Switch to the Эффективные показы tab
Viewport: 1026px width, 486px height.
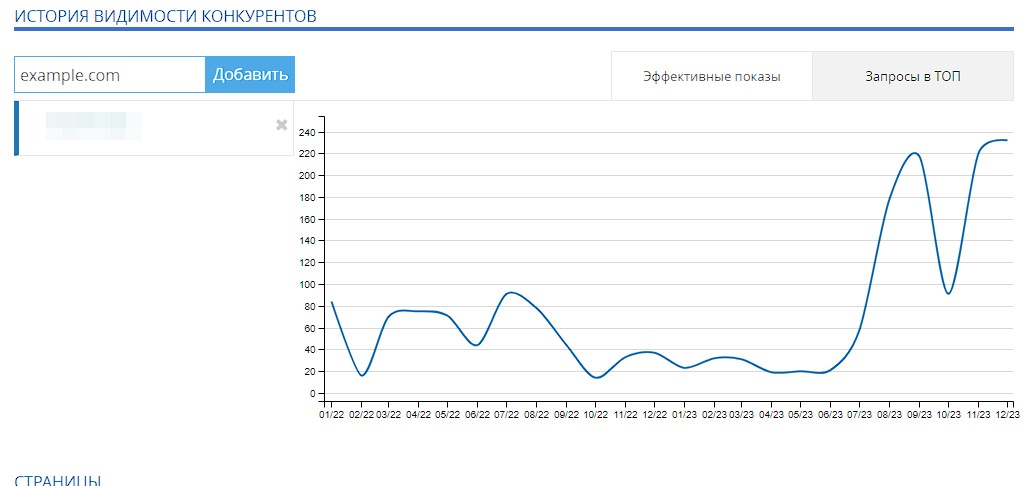tap(712, 77)
